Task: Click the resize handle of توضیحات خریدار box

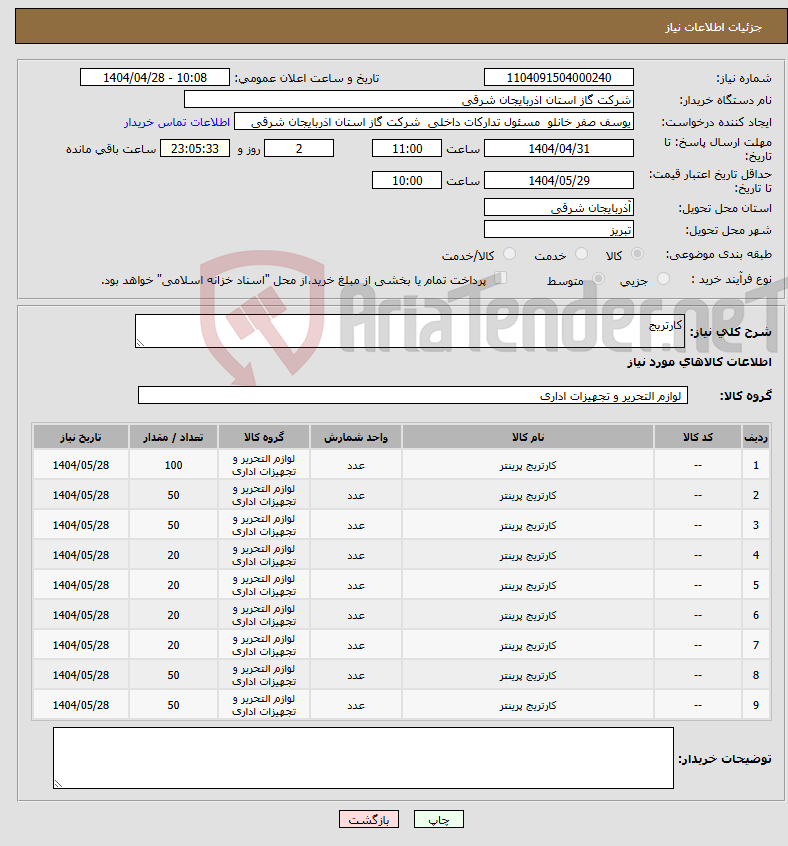Action: pyautogui.click(x=58, y=783)
